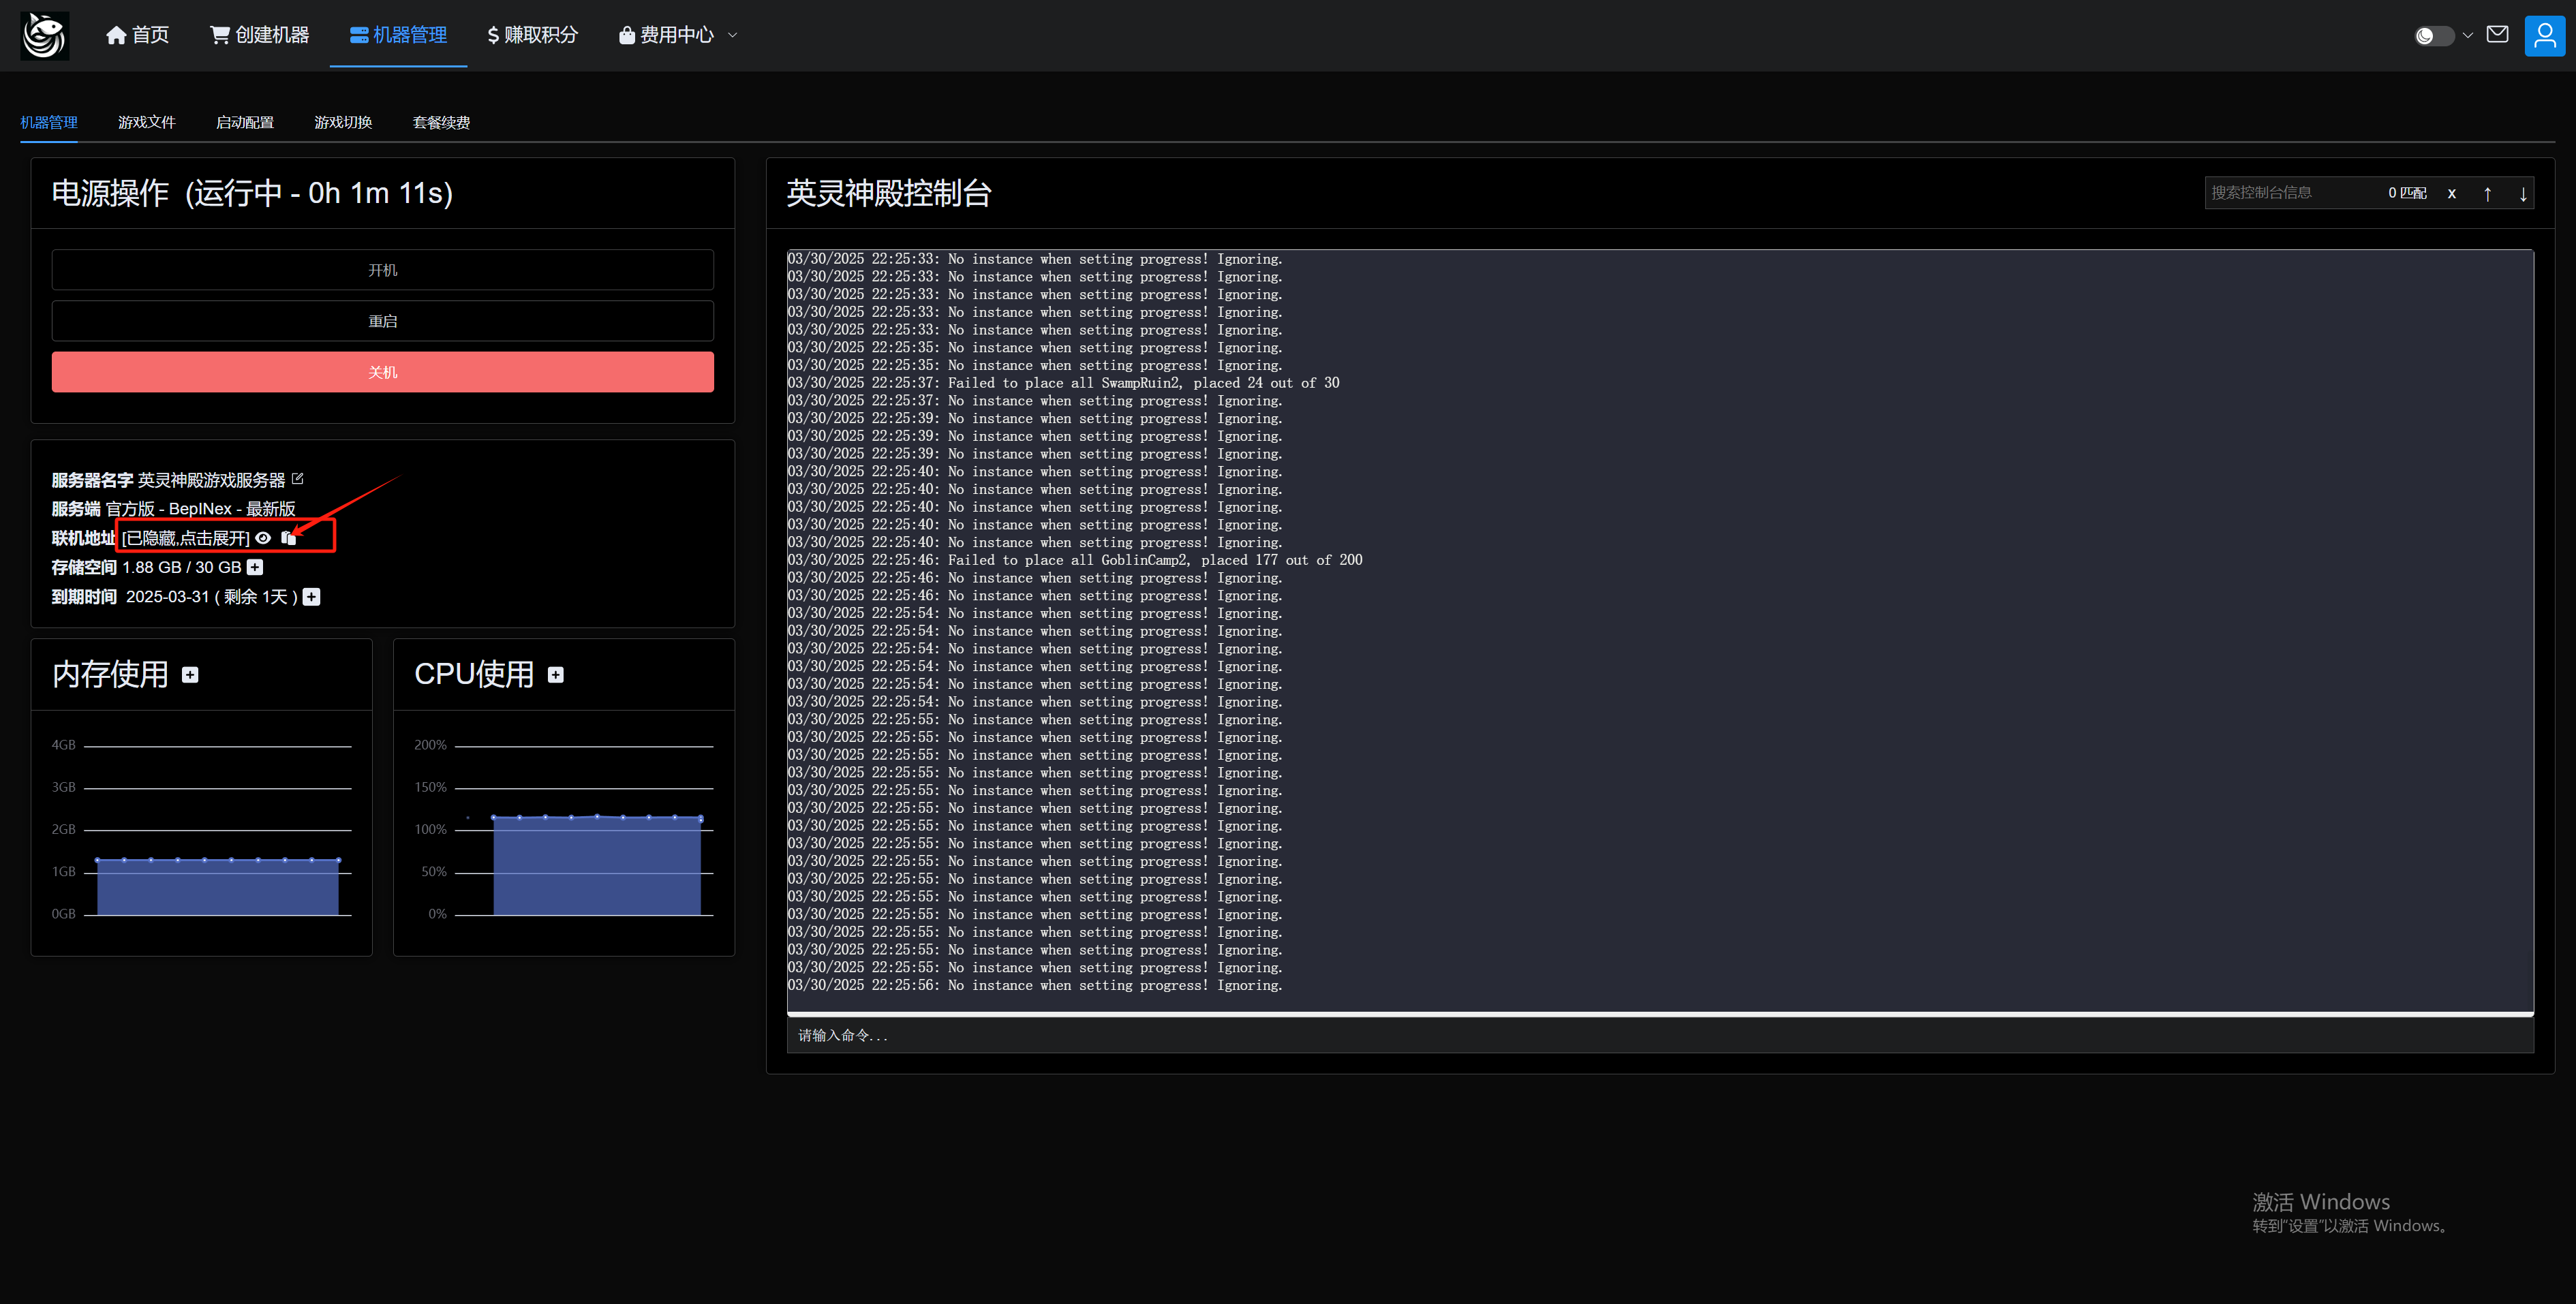Open 创建机器 in the top navigation
Viewport: 2576px width, 1304px height.
[x=259, y=35]
